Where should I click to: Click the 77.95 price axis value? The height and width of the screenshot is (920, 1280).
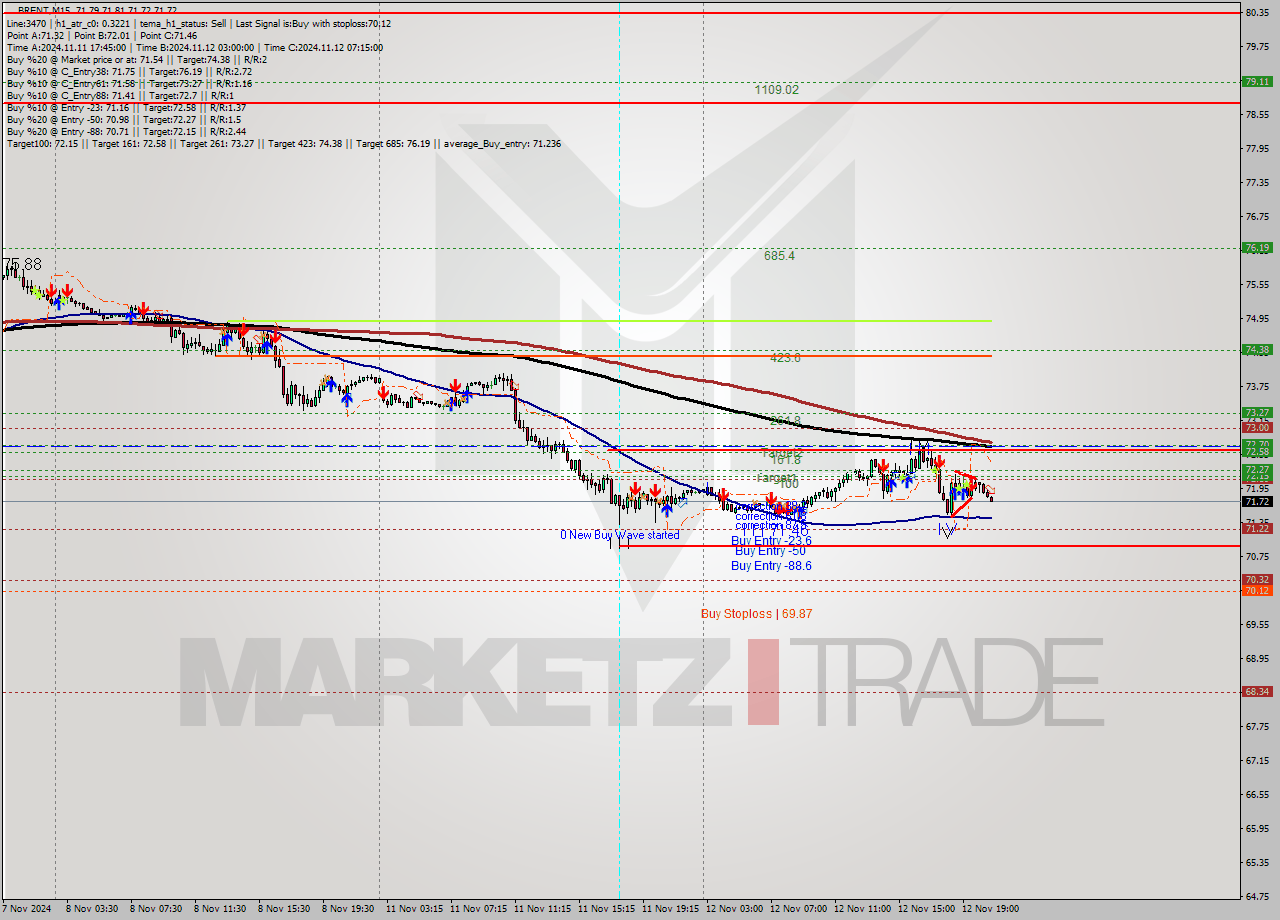coord(1256,148)
